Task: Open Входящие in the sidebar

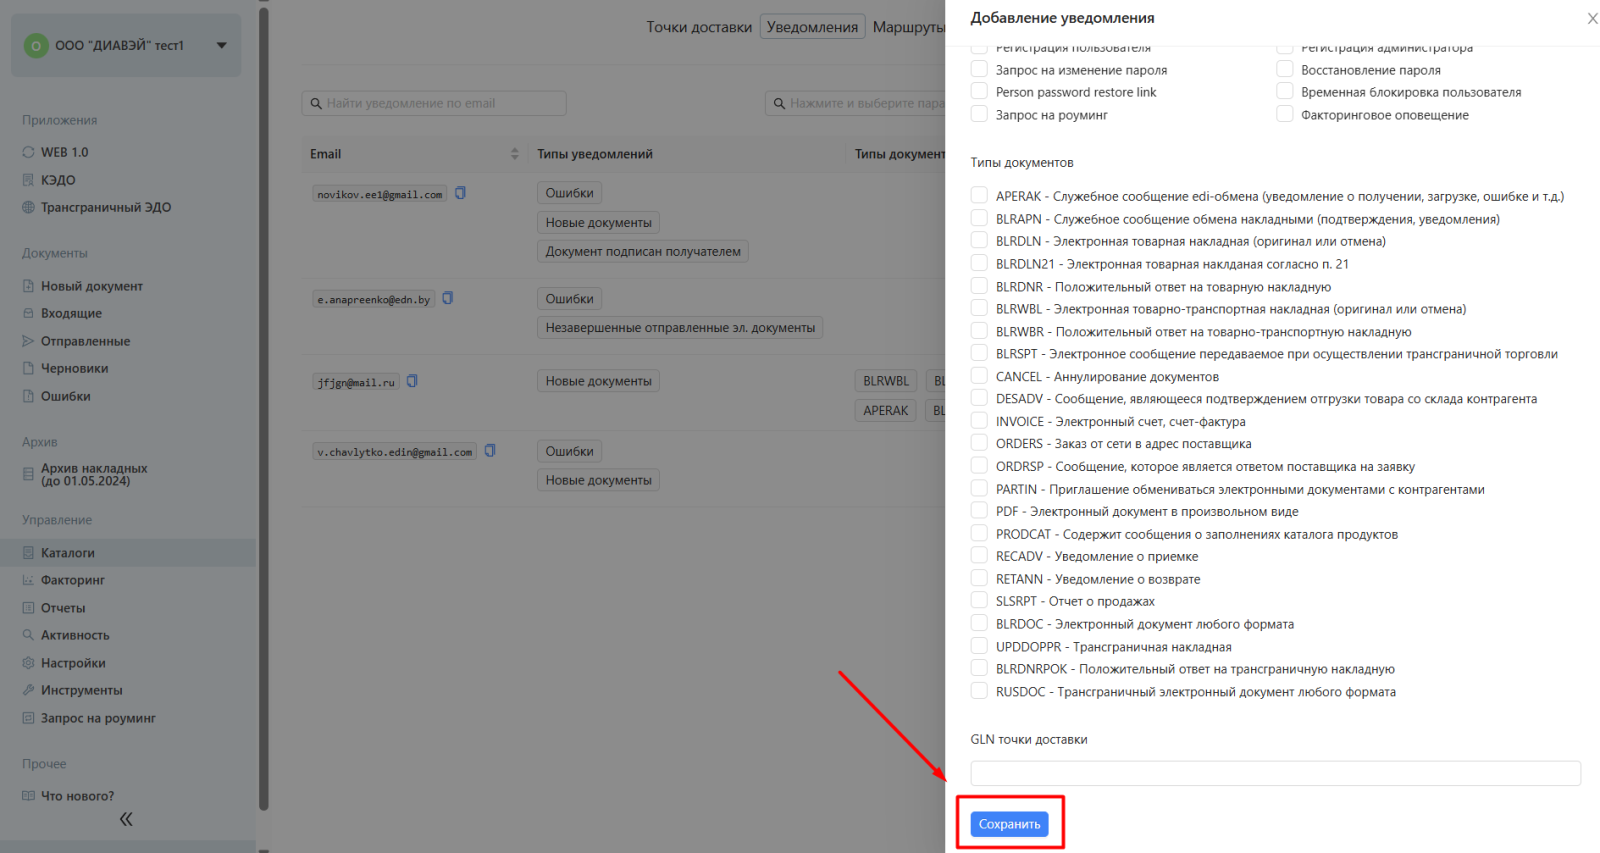Action: click(71, 313)
